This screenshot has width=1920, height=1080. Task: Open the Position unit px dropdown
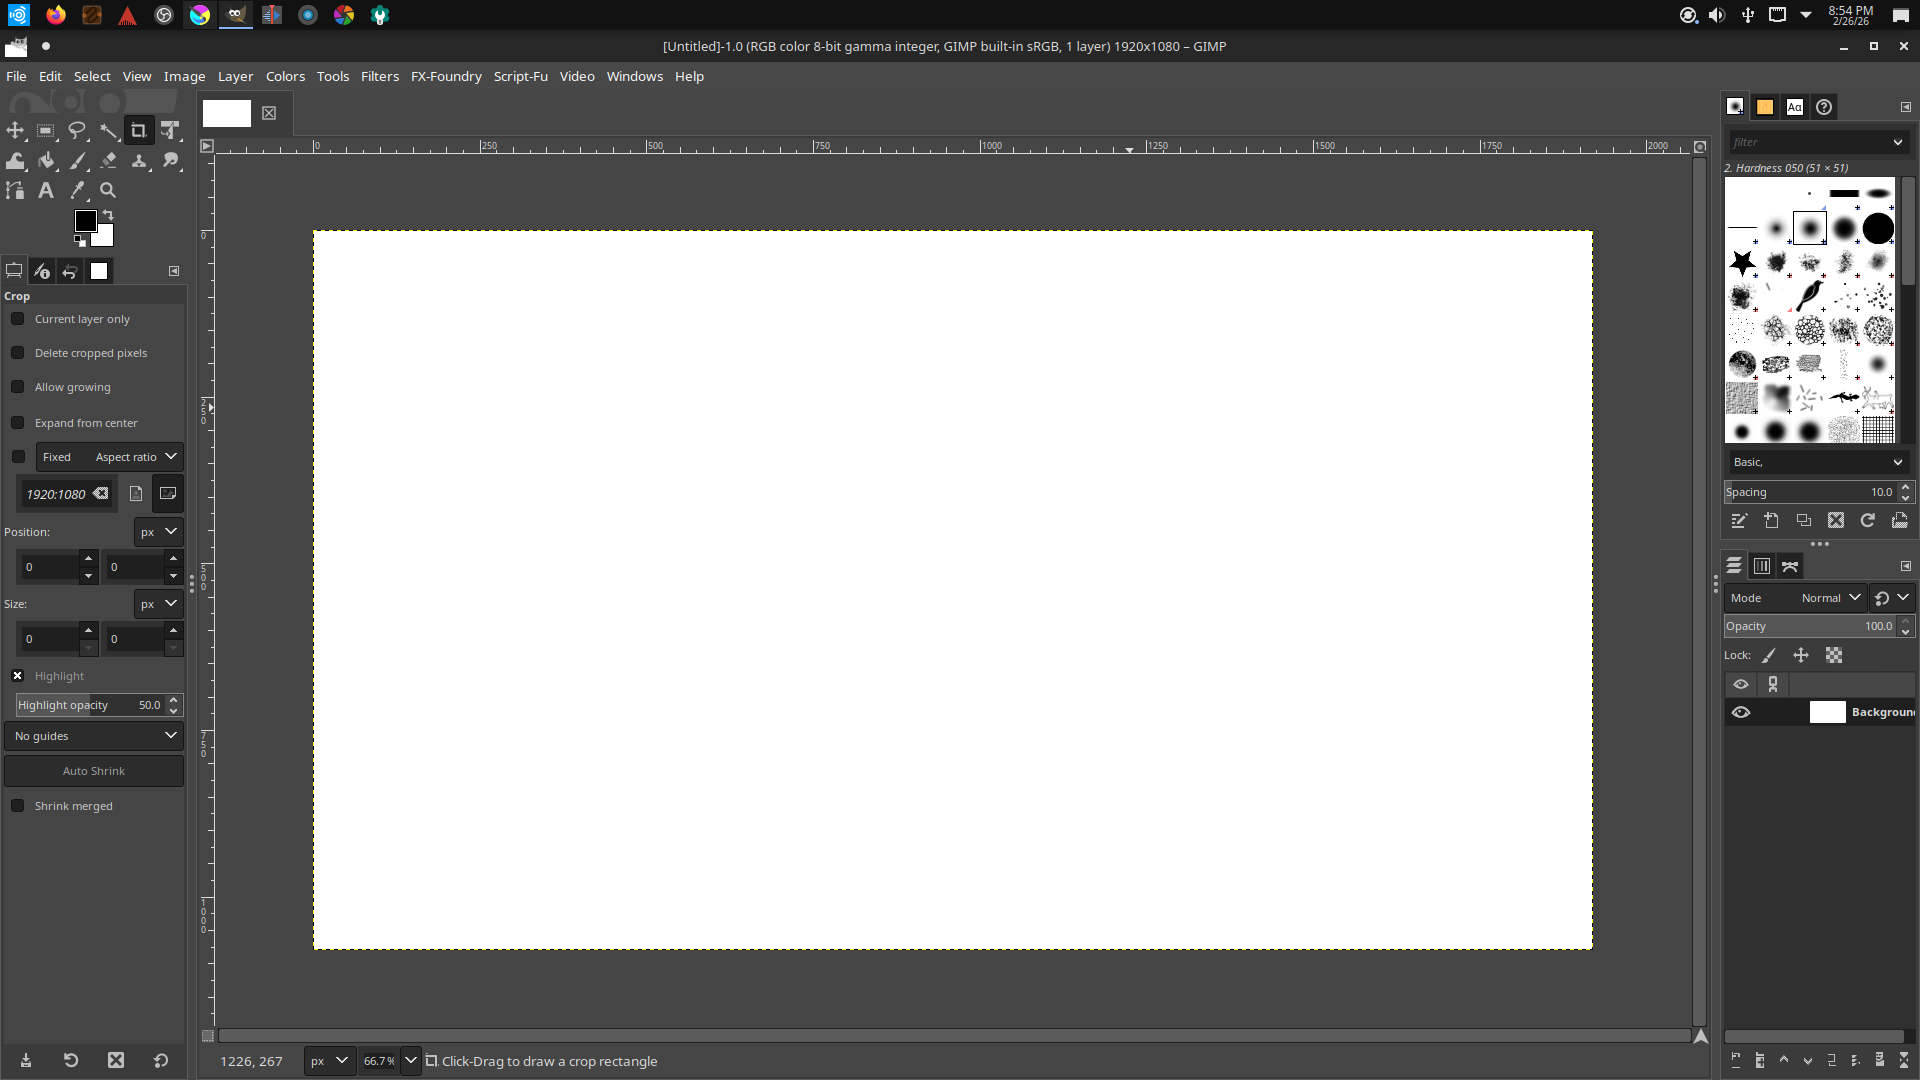[158, 532]
